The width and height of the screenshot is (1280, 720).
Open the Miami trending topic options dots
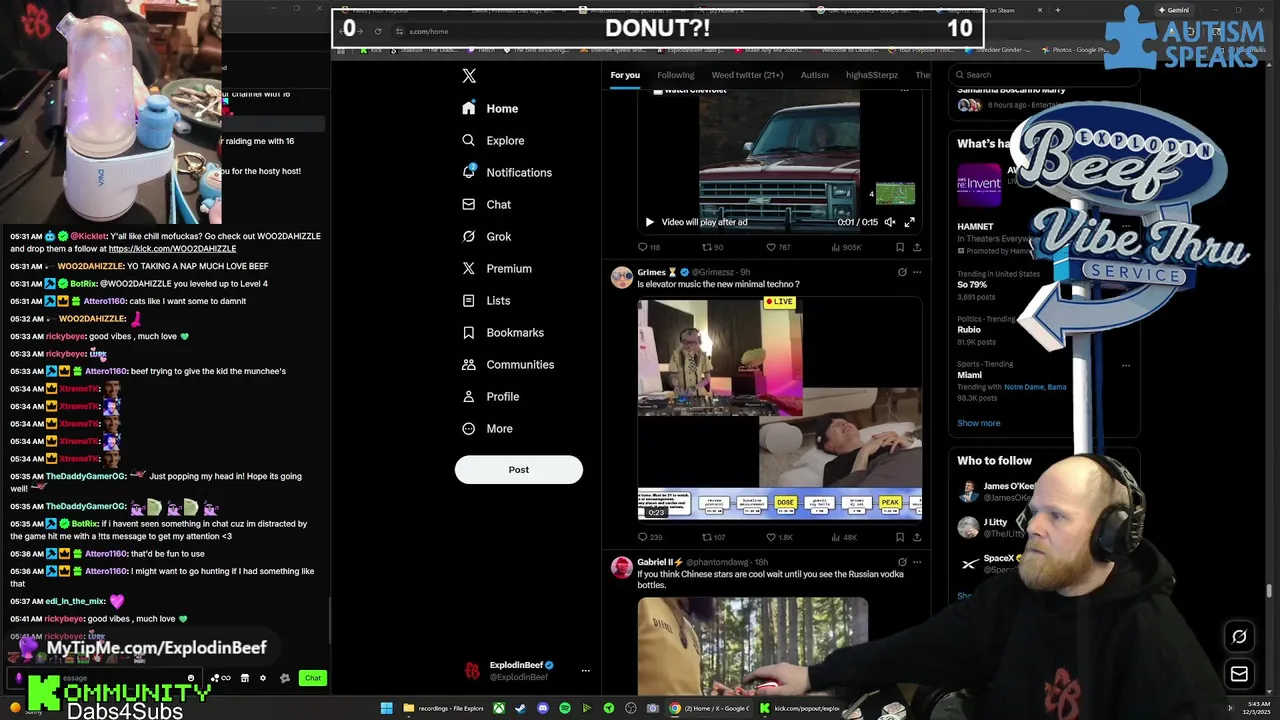tap(1125, 365)
